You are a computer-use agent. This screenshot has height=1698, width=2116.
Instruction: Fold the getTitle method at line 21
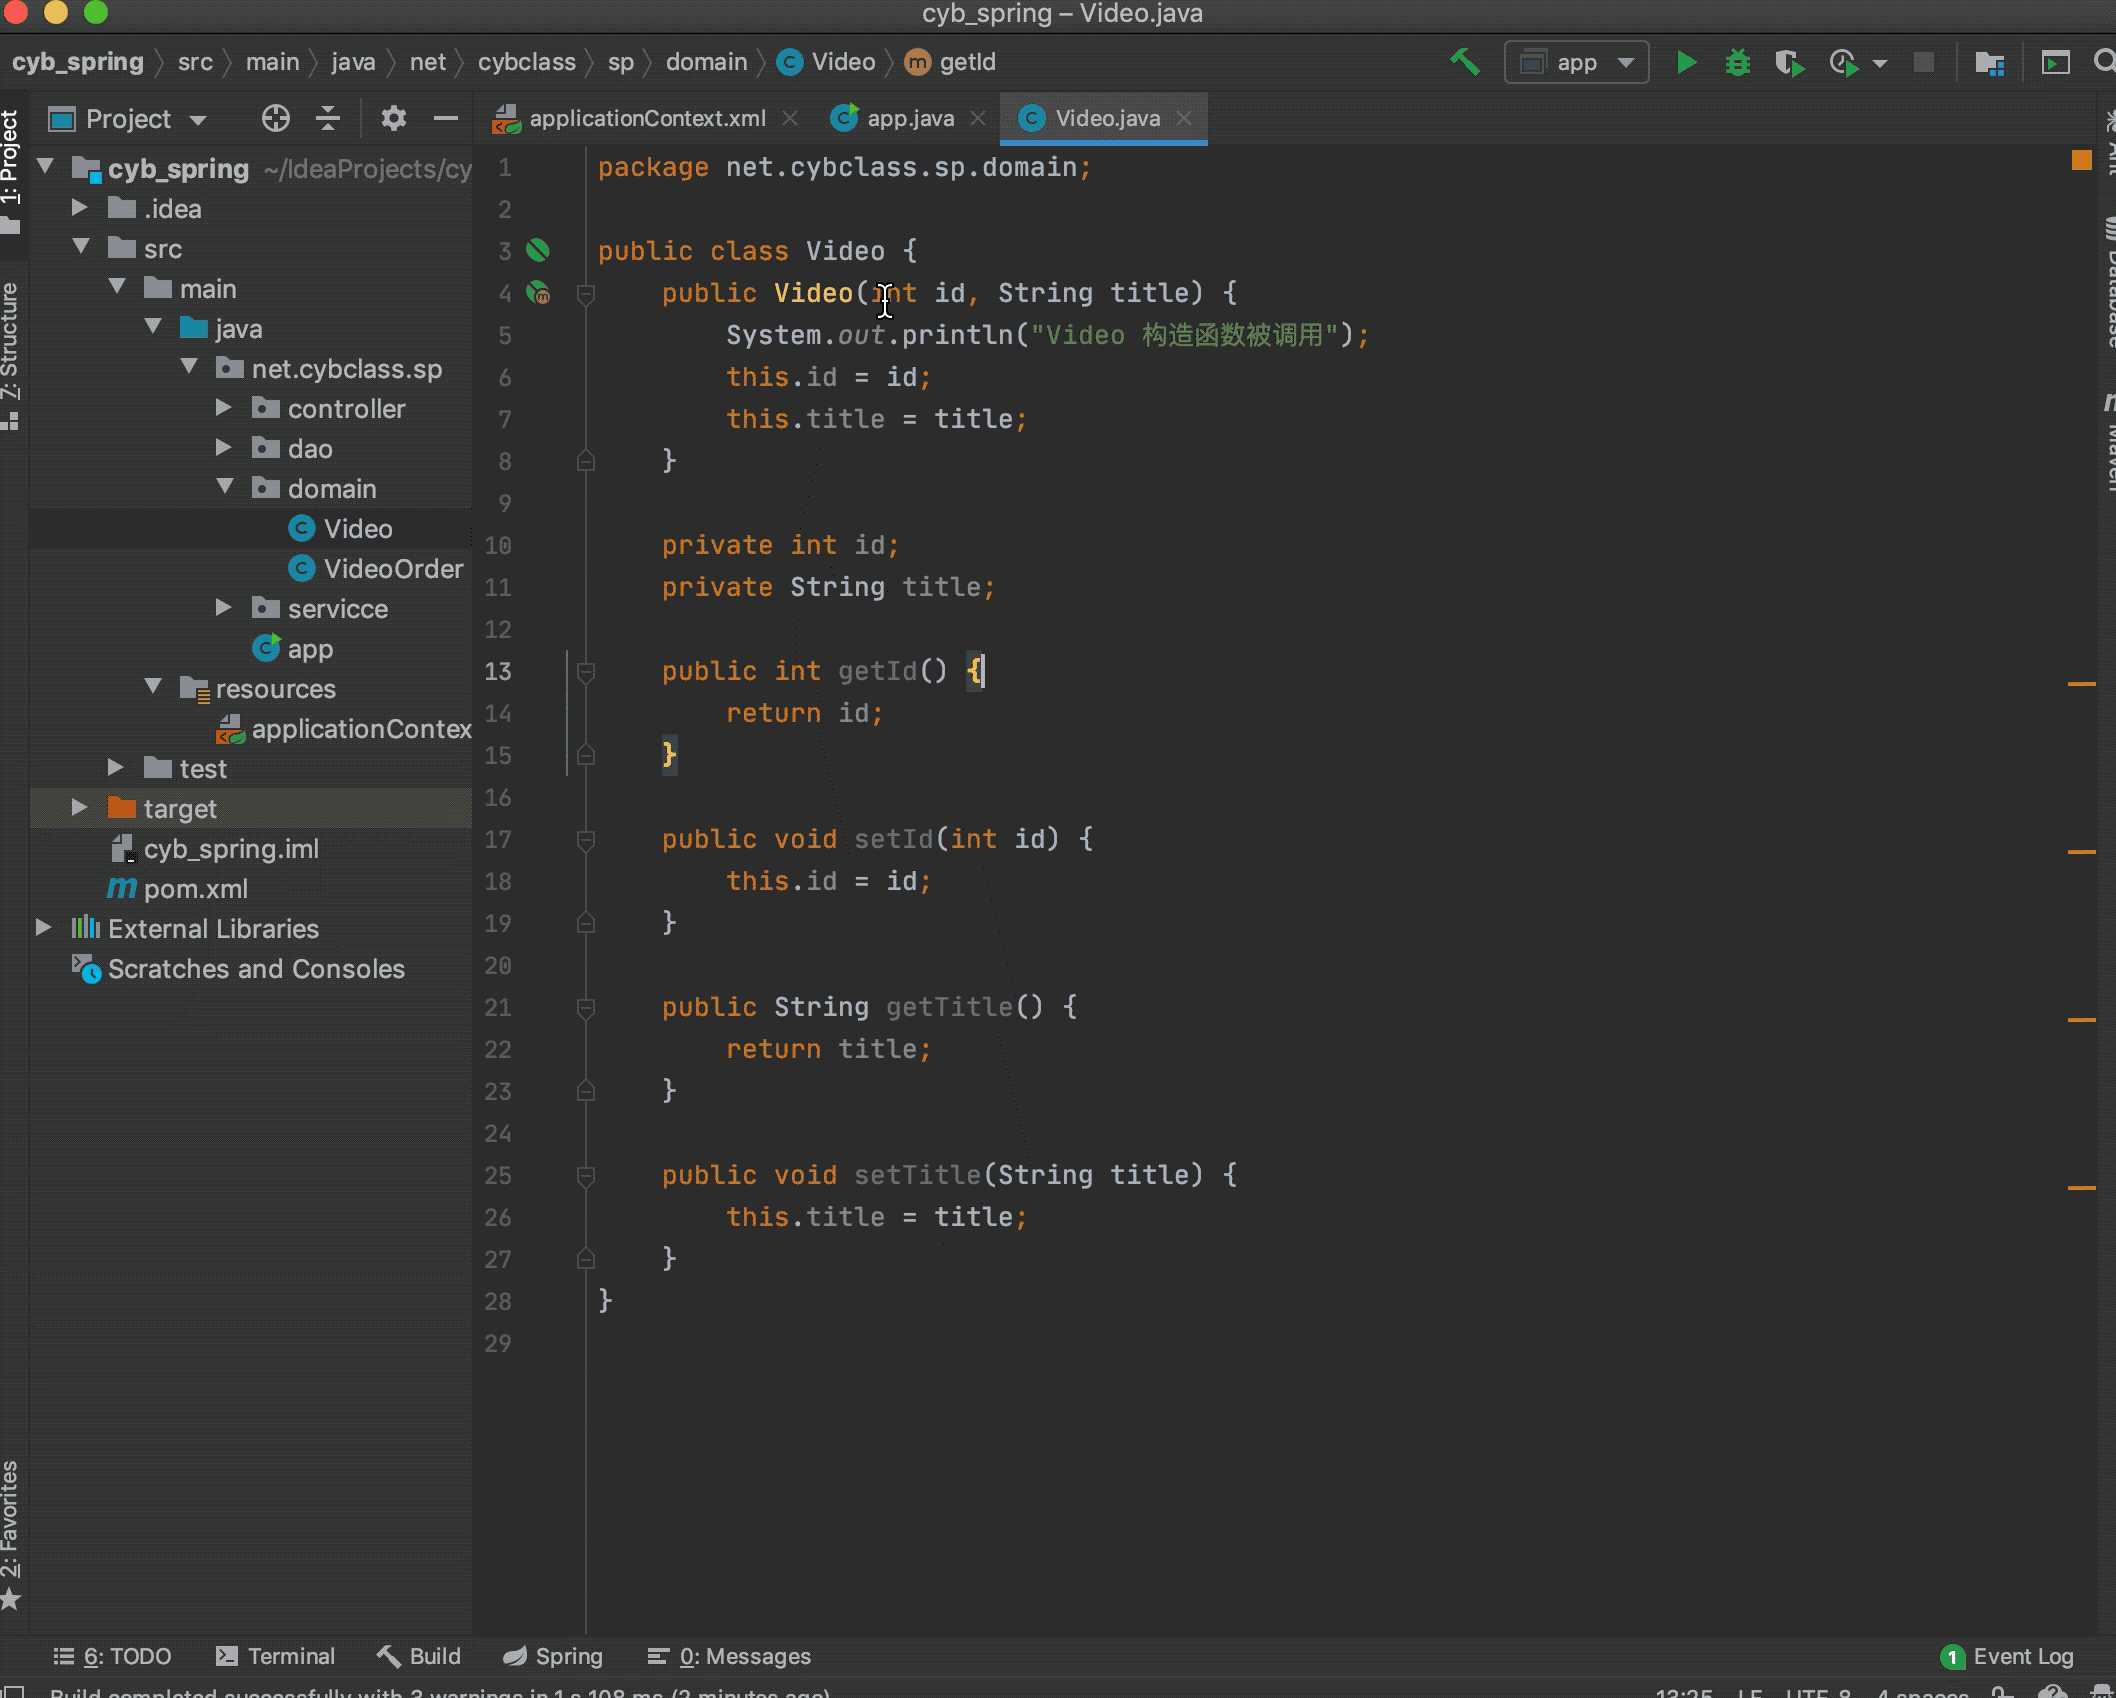click(586, 1007)
